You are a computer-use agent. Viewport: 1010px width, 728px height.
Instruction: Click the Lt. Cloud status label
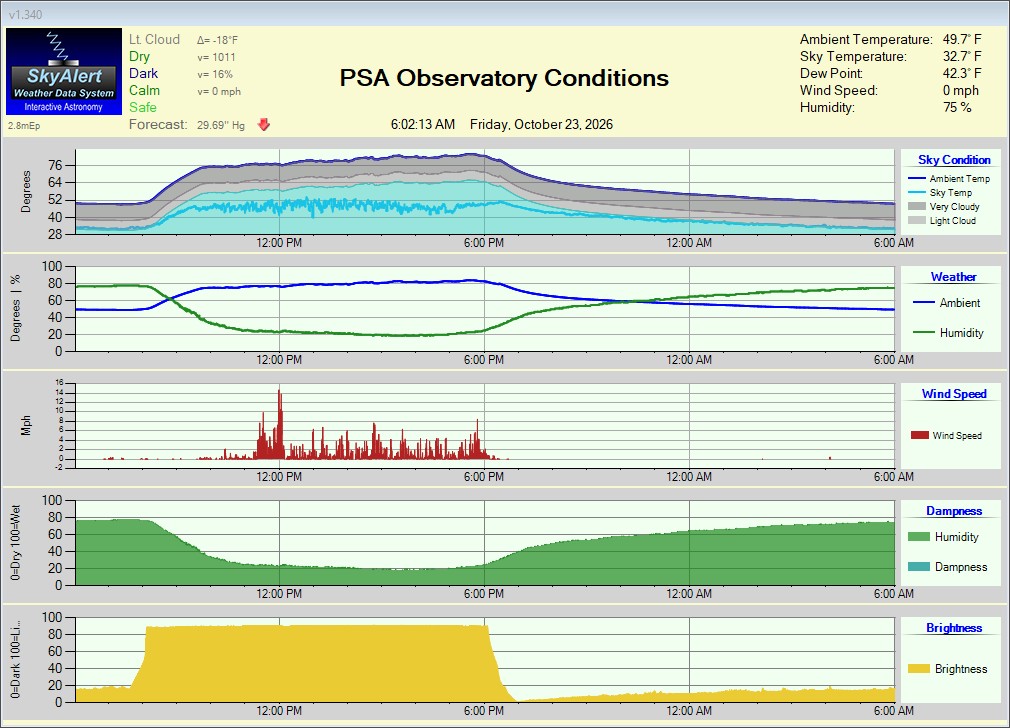tap(155, 40)
